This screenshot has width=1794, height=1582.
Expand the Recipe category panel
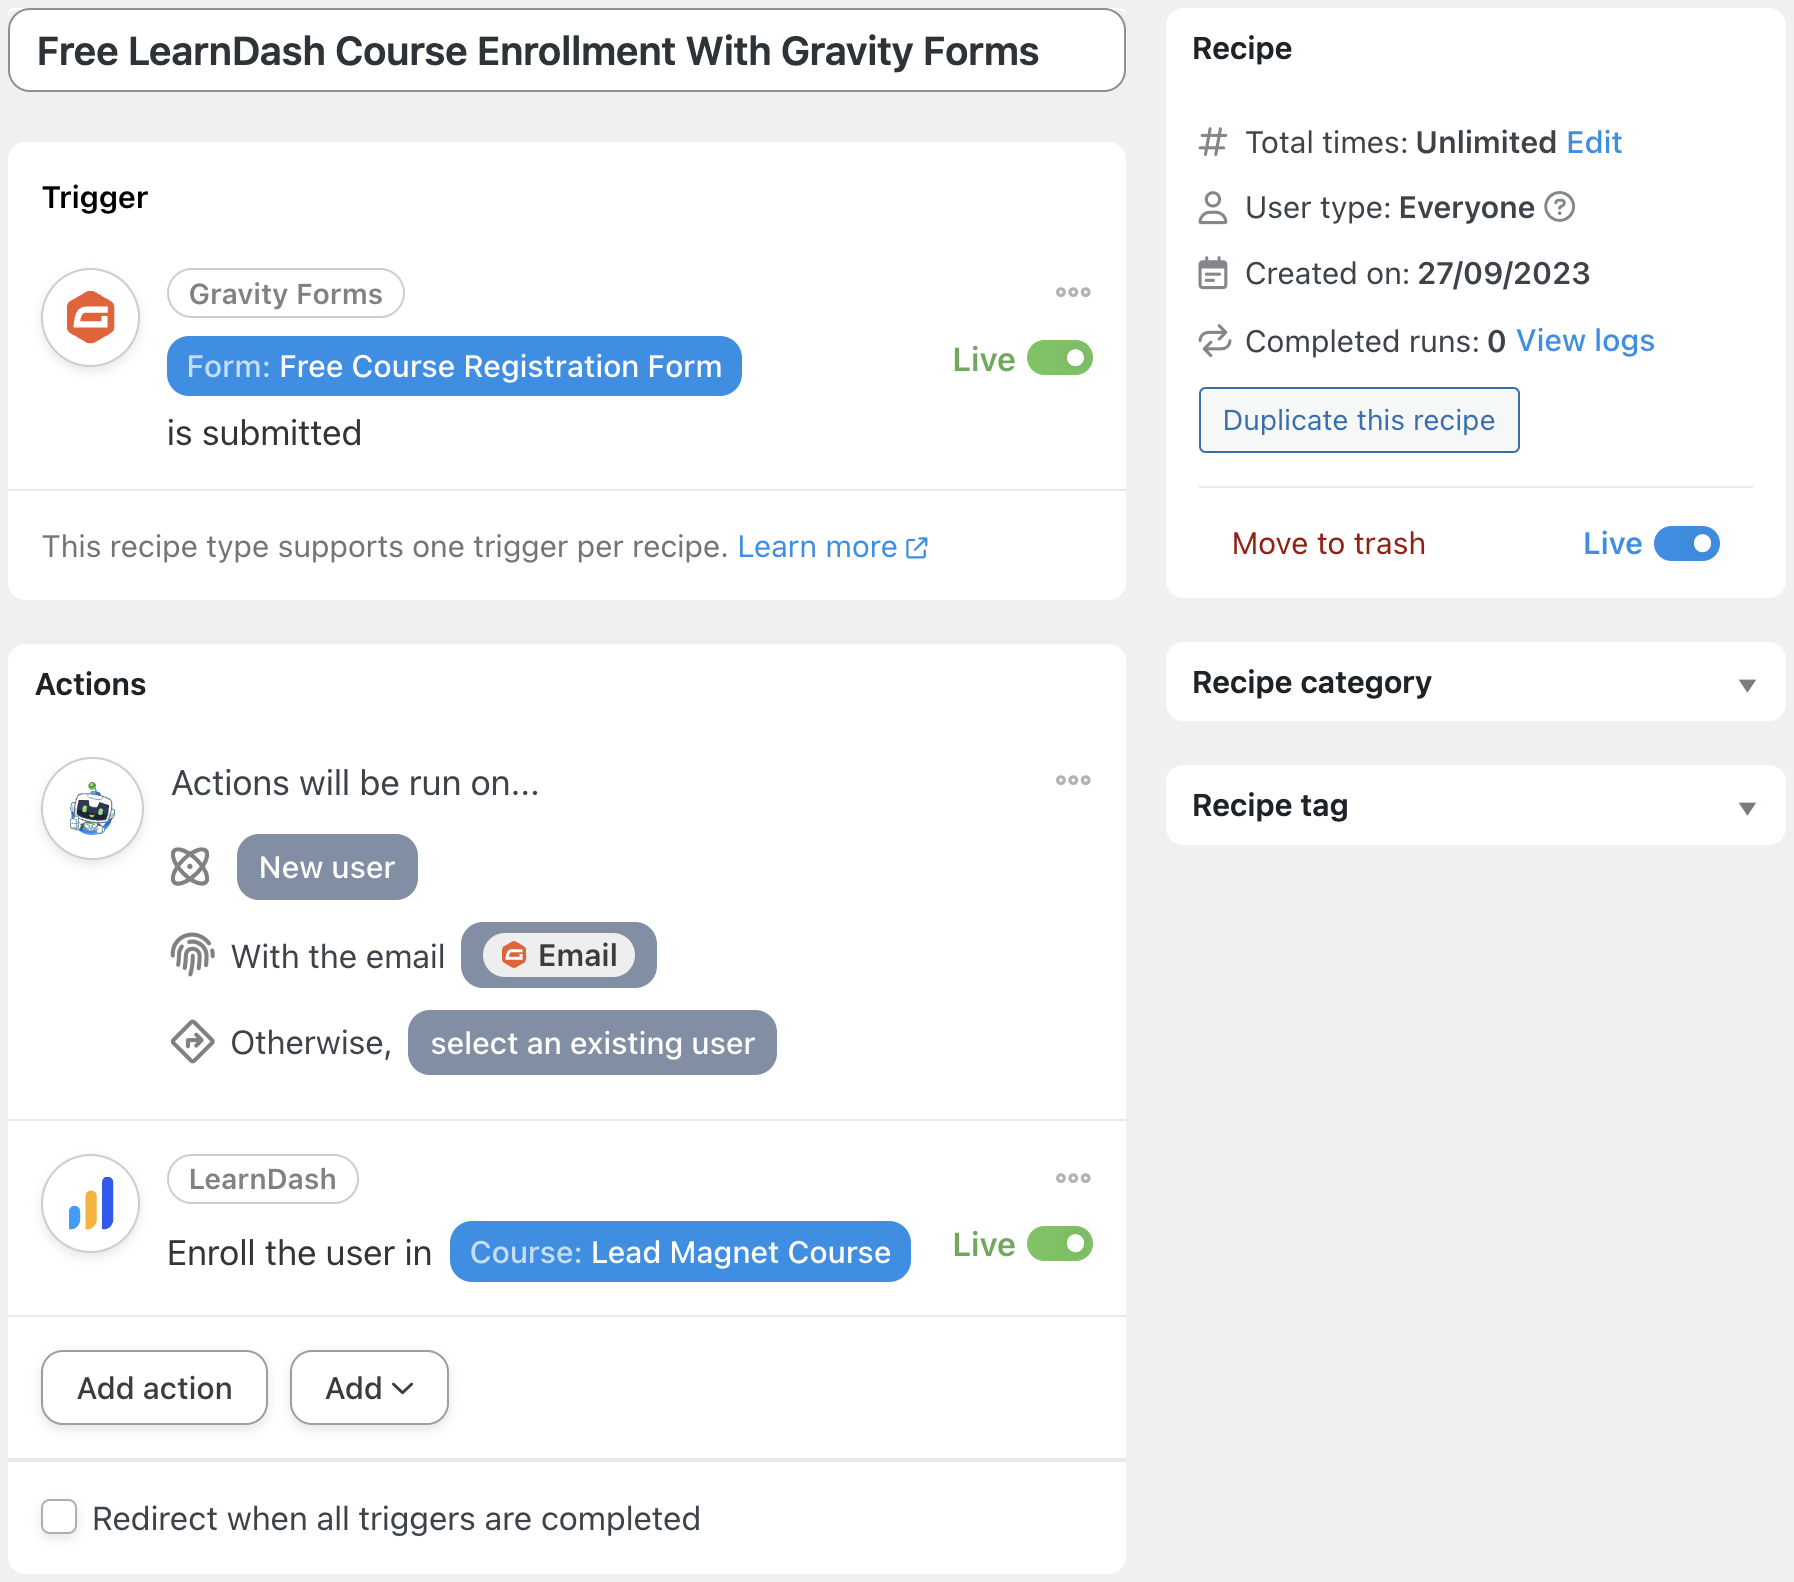[1476, 683]
